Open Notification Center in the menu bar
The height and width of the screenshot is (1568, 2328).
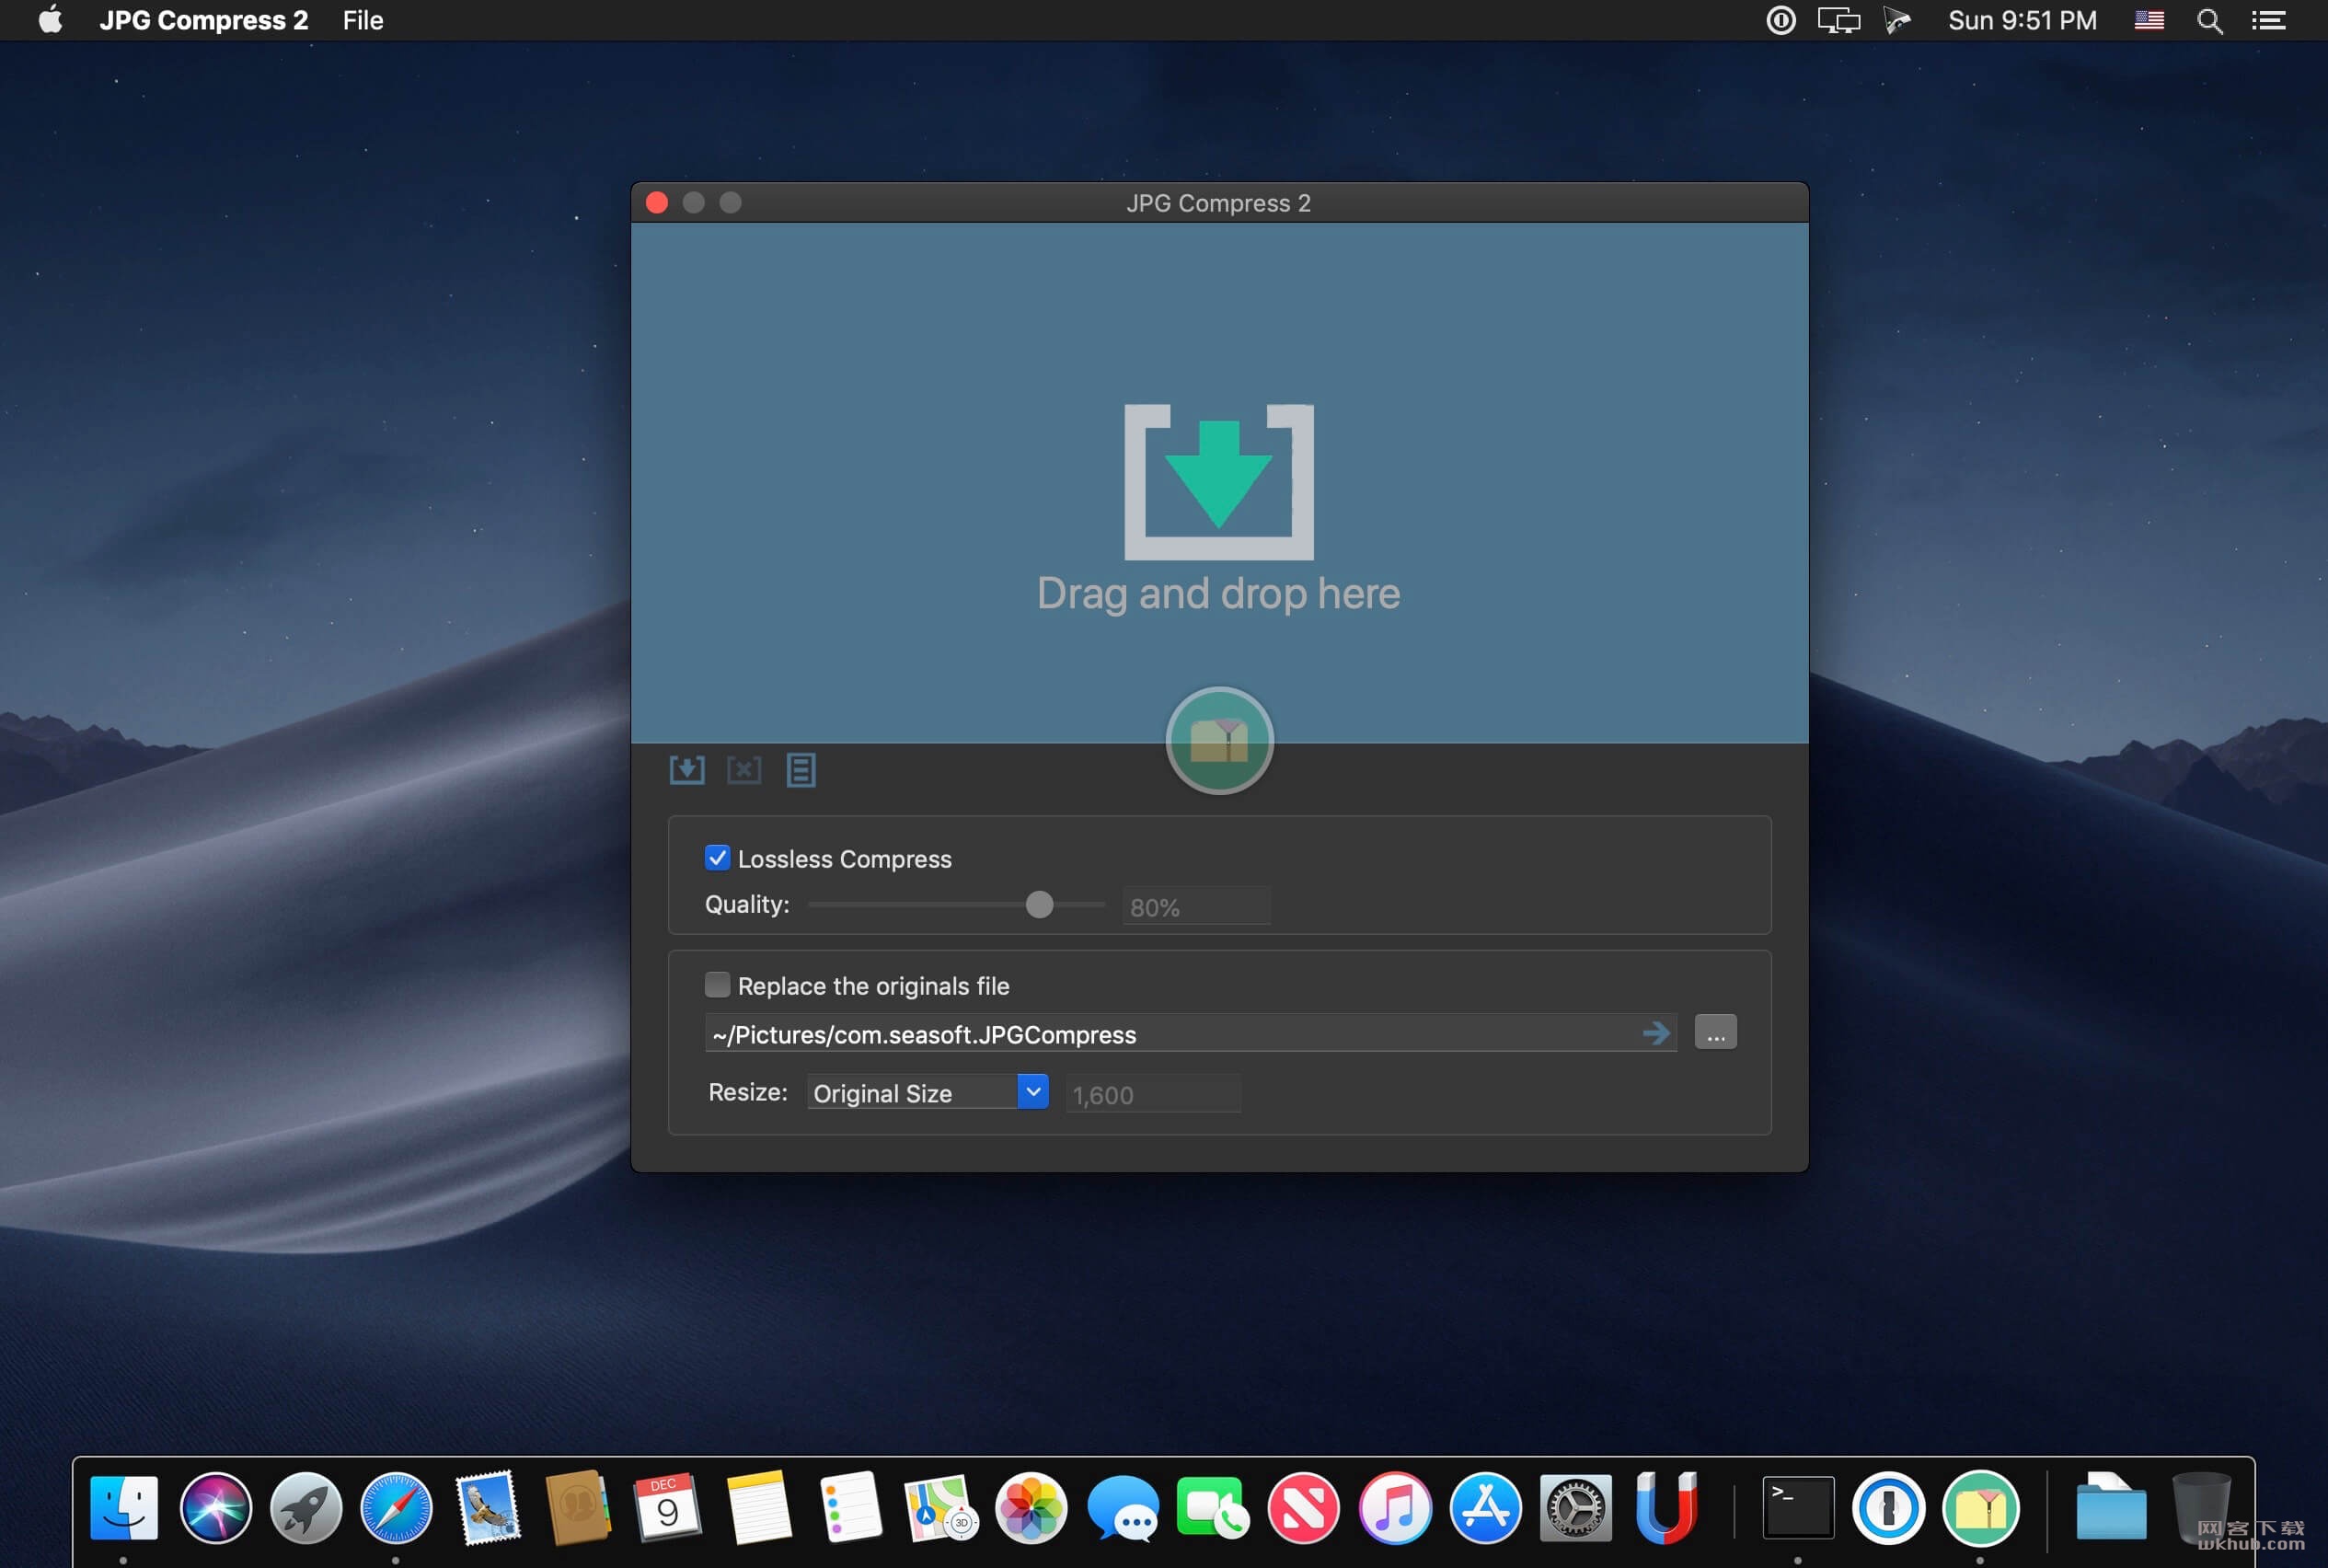[x=2268, y=20]
